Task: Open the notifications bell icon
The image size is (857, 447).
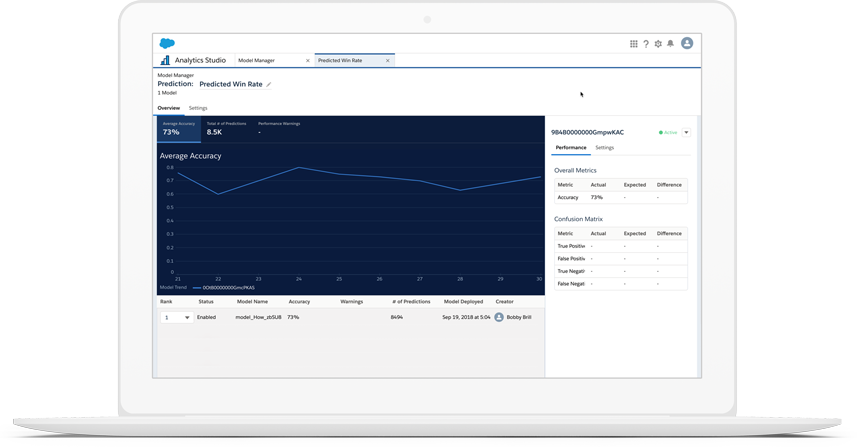Action: pos(671,44)
